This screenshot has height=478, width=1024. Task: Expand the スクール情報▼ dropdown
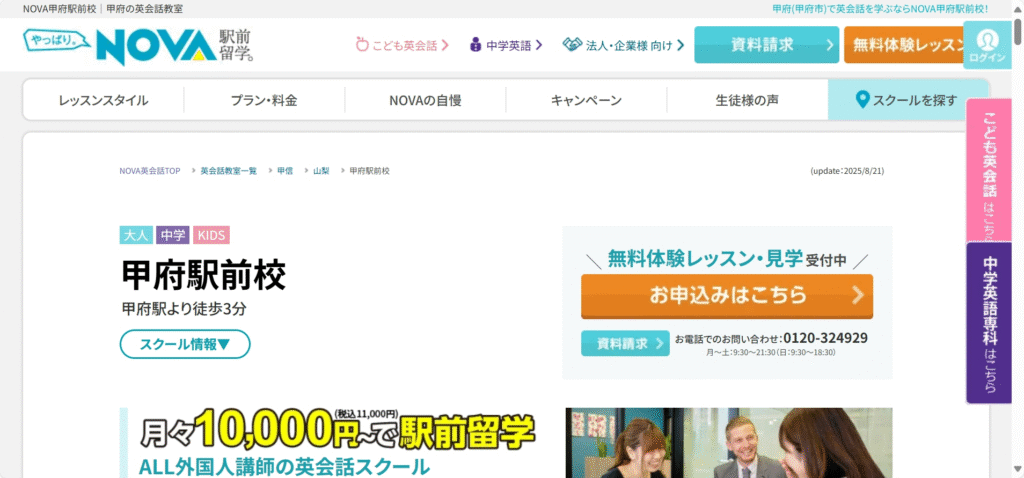[185, 344]
